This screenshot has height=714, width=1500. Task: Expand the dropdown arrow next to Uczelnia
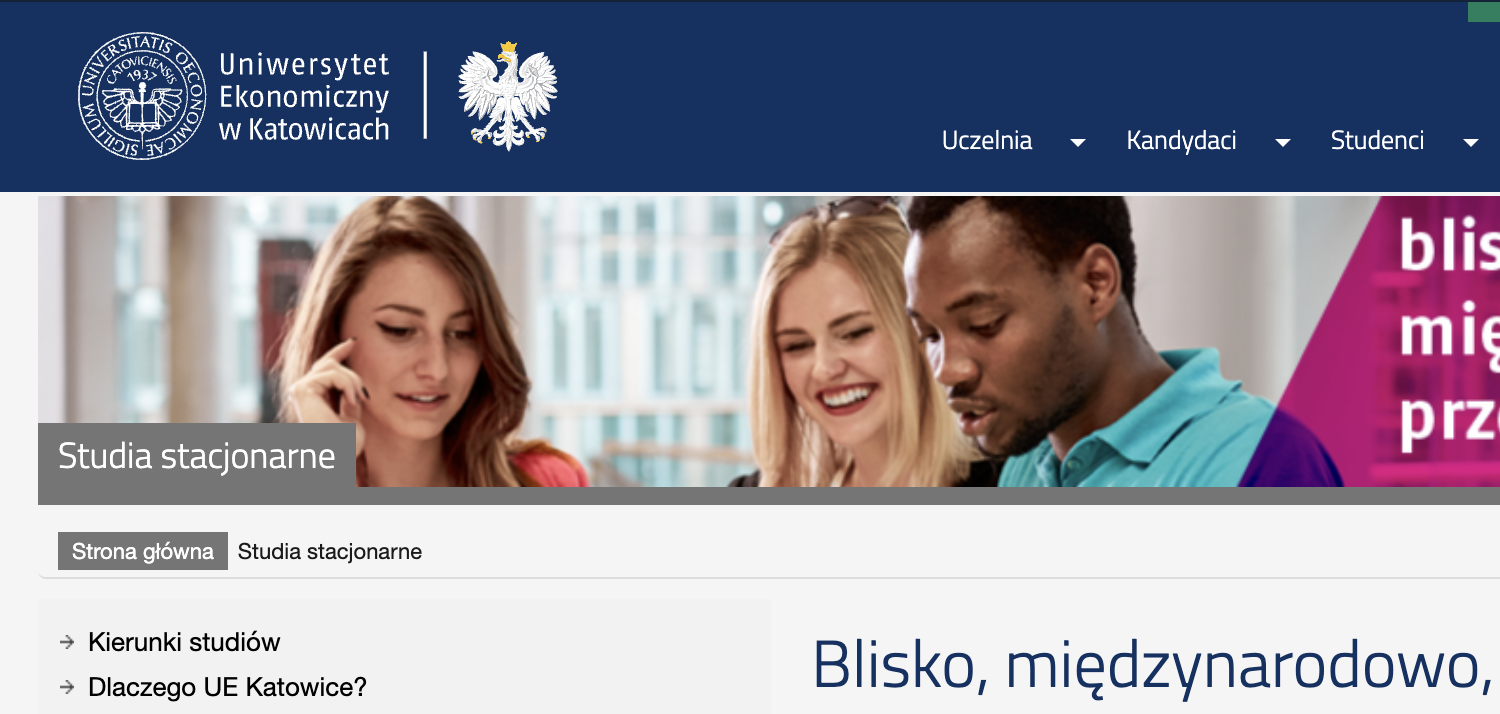click(x=1078, y=143)
